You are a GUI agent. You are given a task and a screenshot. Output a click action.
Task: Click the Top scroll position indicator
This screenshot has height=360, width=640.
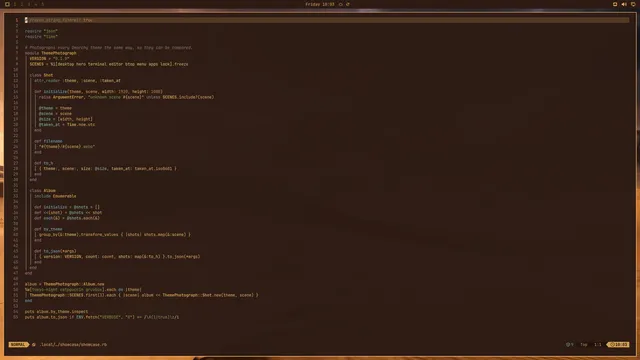click(x=584, y=344)
